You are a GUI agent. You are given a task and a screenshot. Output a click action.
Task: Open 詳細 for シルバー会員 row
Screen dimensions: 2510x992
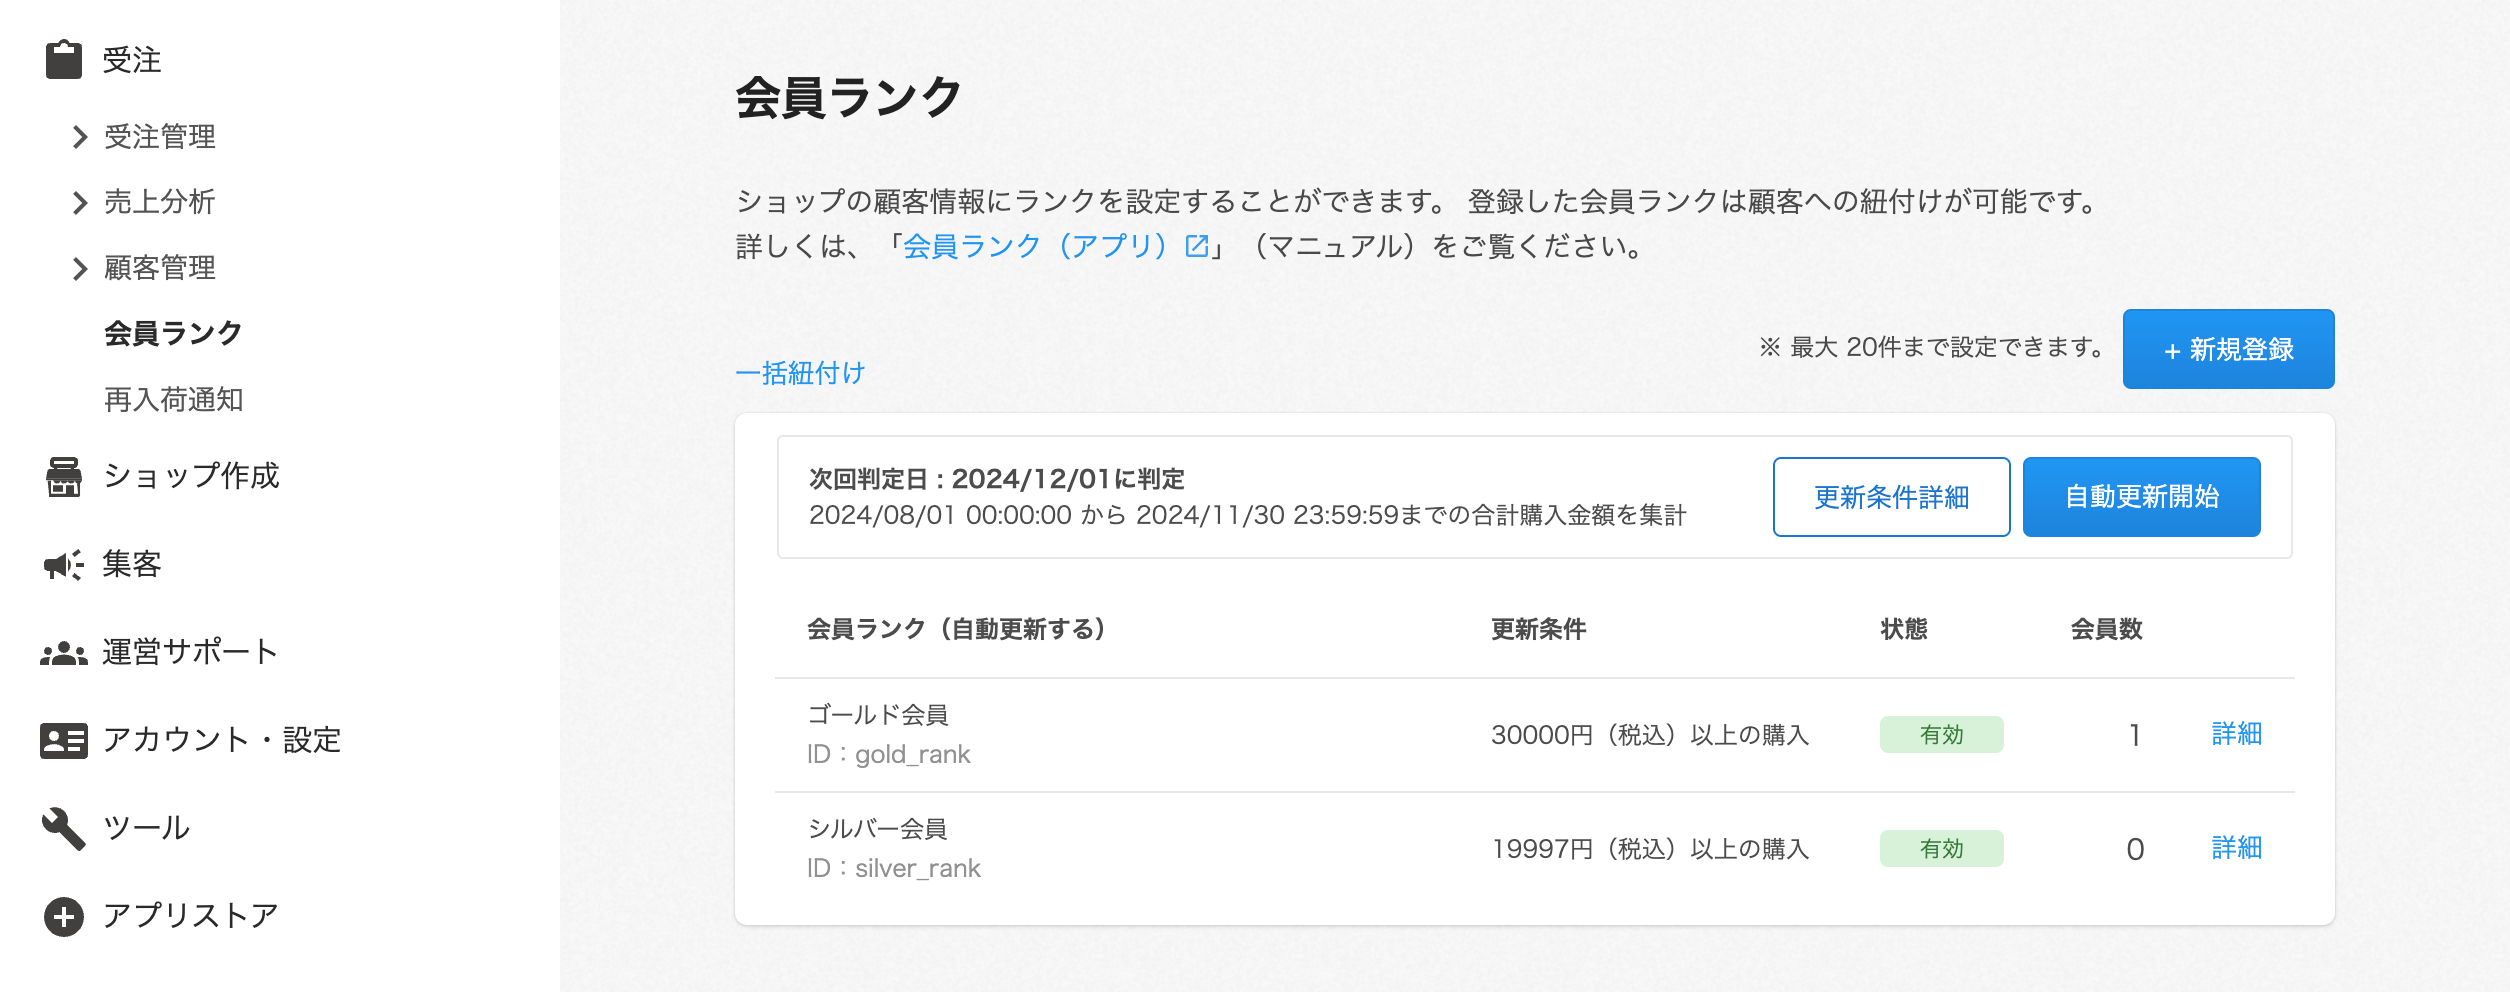[x=2236, y=849]
